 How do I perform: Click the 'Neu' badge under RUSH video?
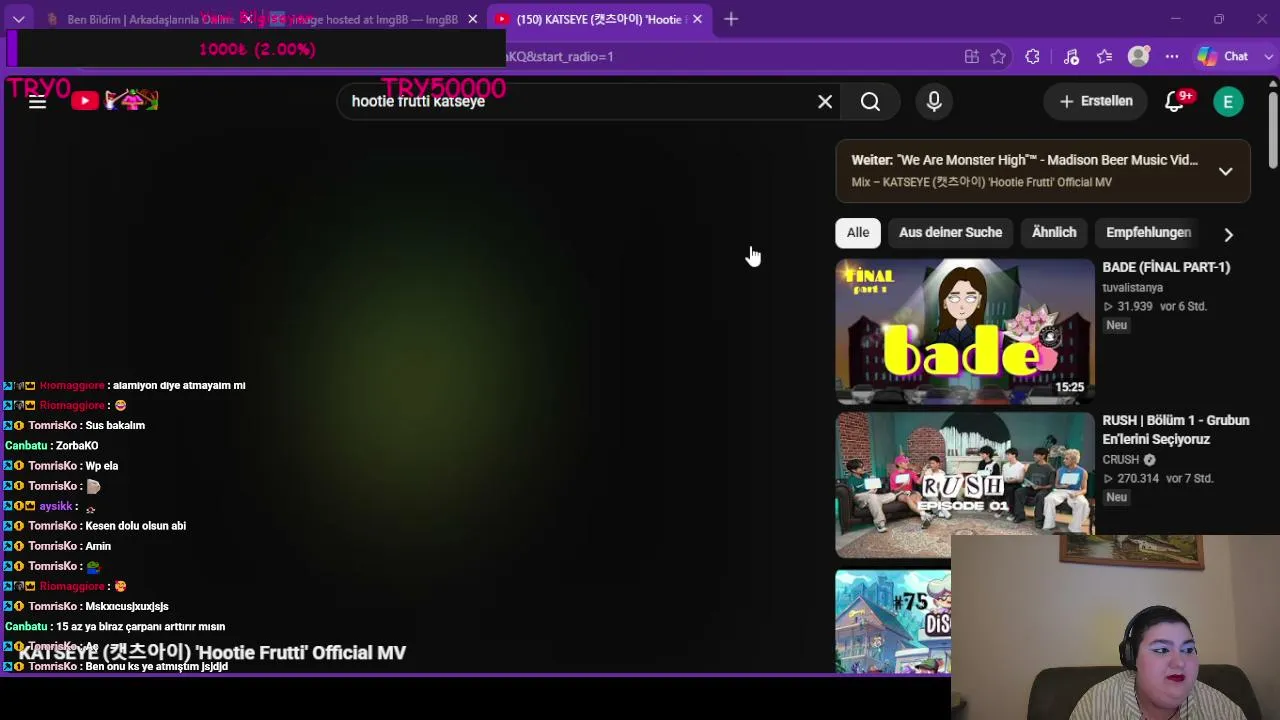coord(1116,497)
